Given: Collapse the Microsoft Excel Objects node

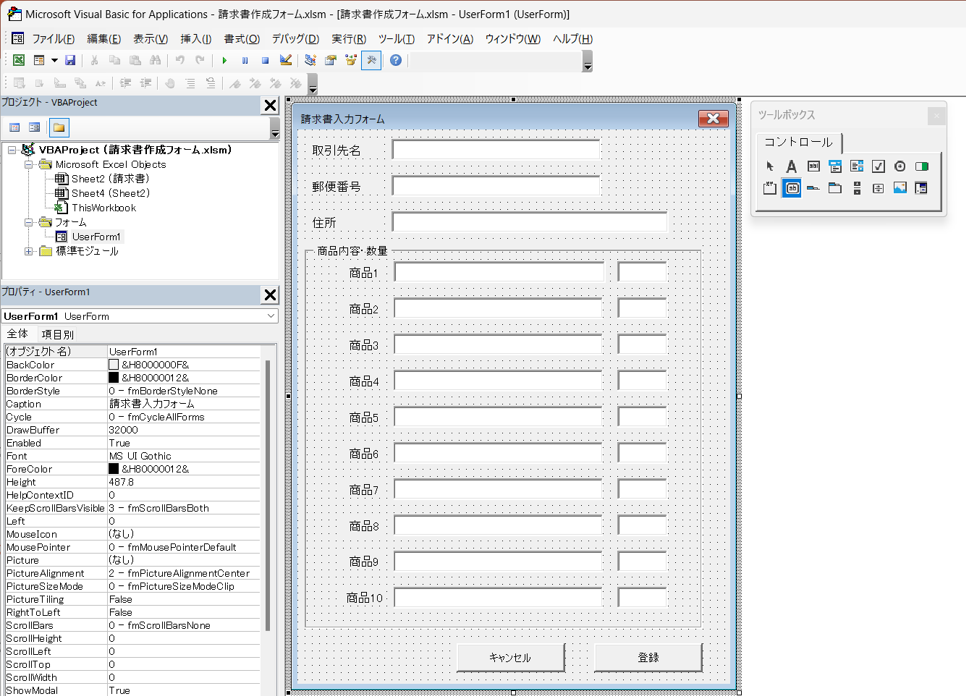Looking at the screenshot, I should 29,164.
